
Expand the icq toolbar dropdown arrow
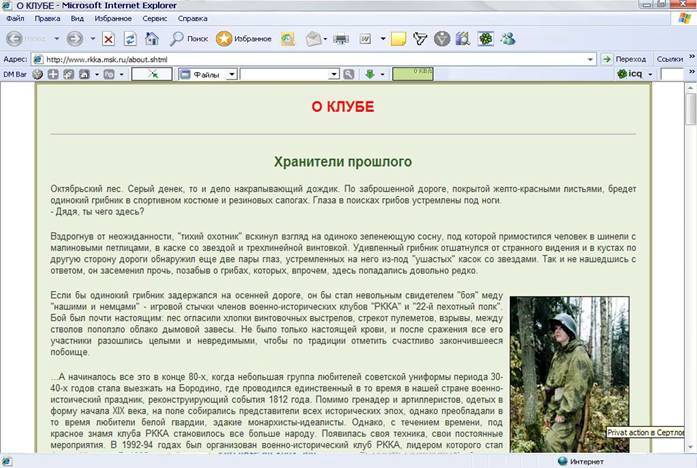650,74
